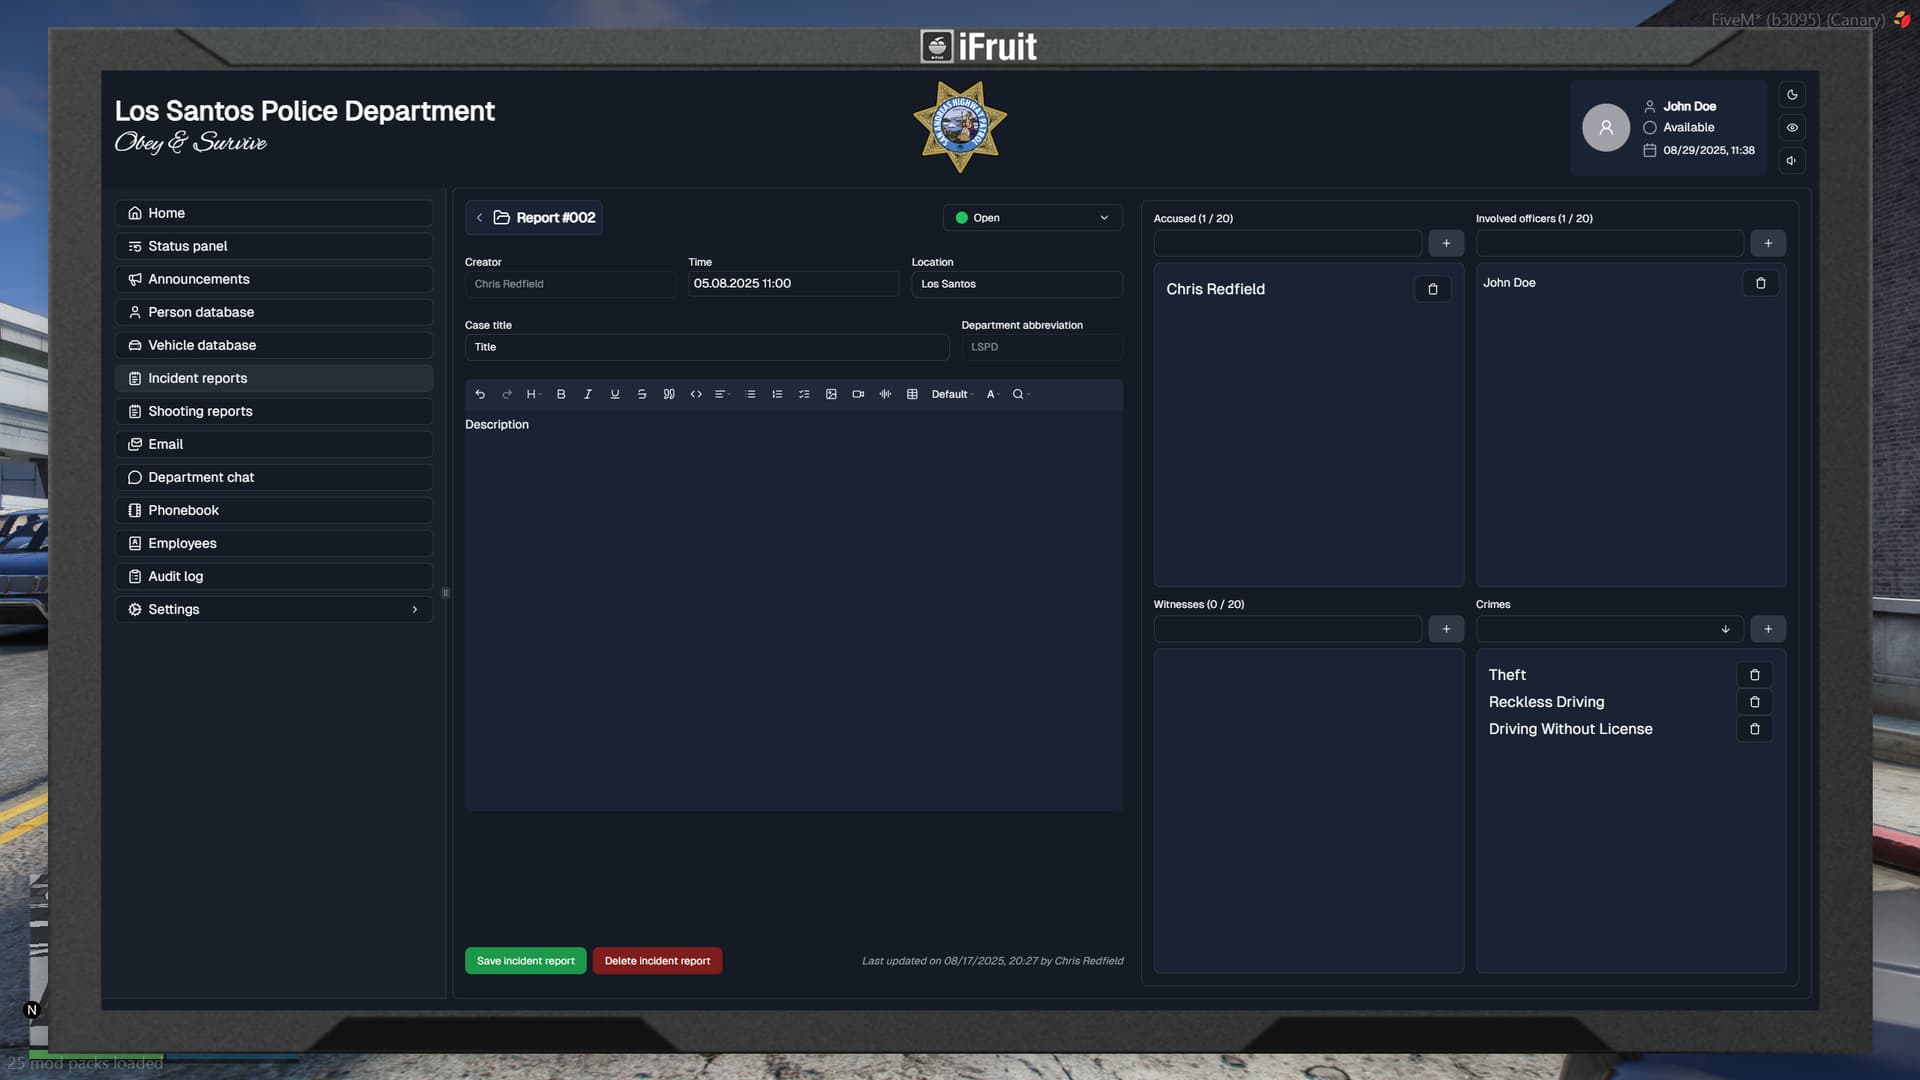Click Save incident report button
This screenshot has height=1080, width=1920.
coord(525,961)
